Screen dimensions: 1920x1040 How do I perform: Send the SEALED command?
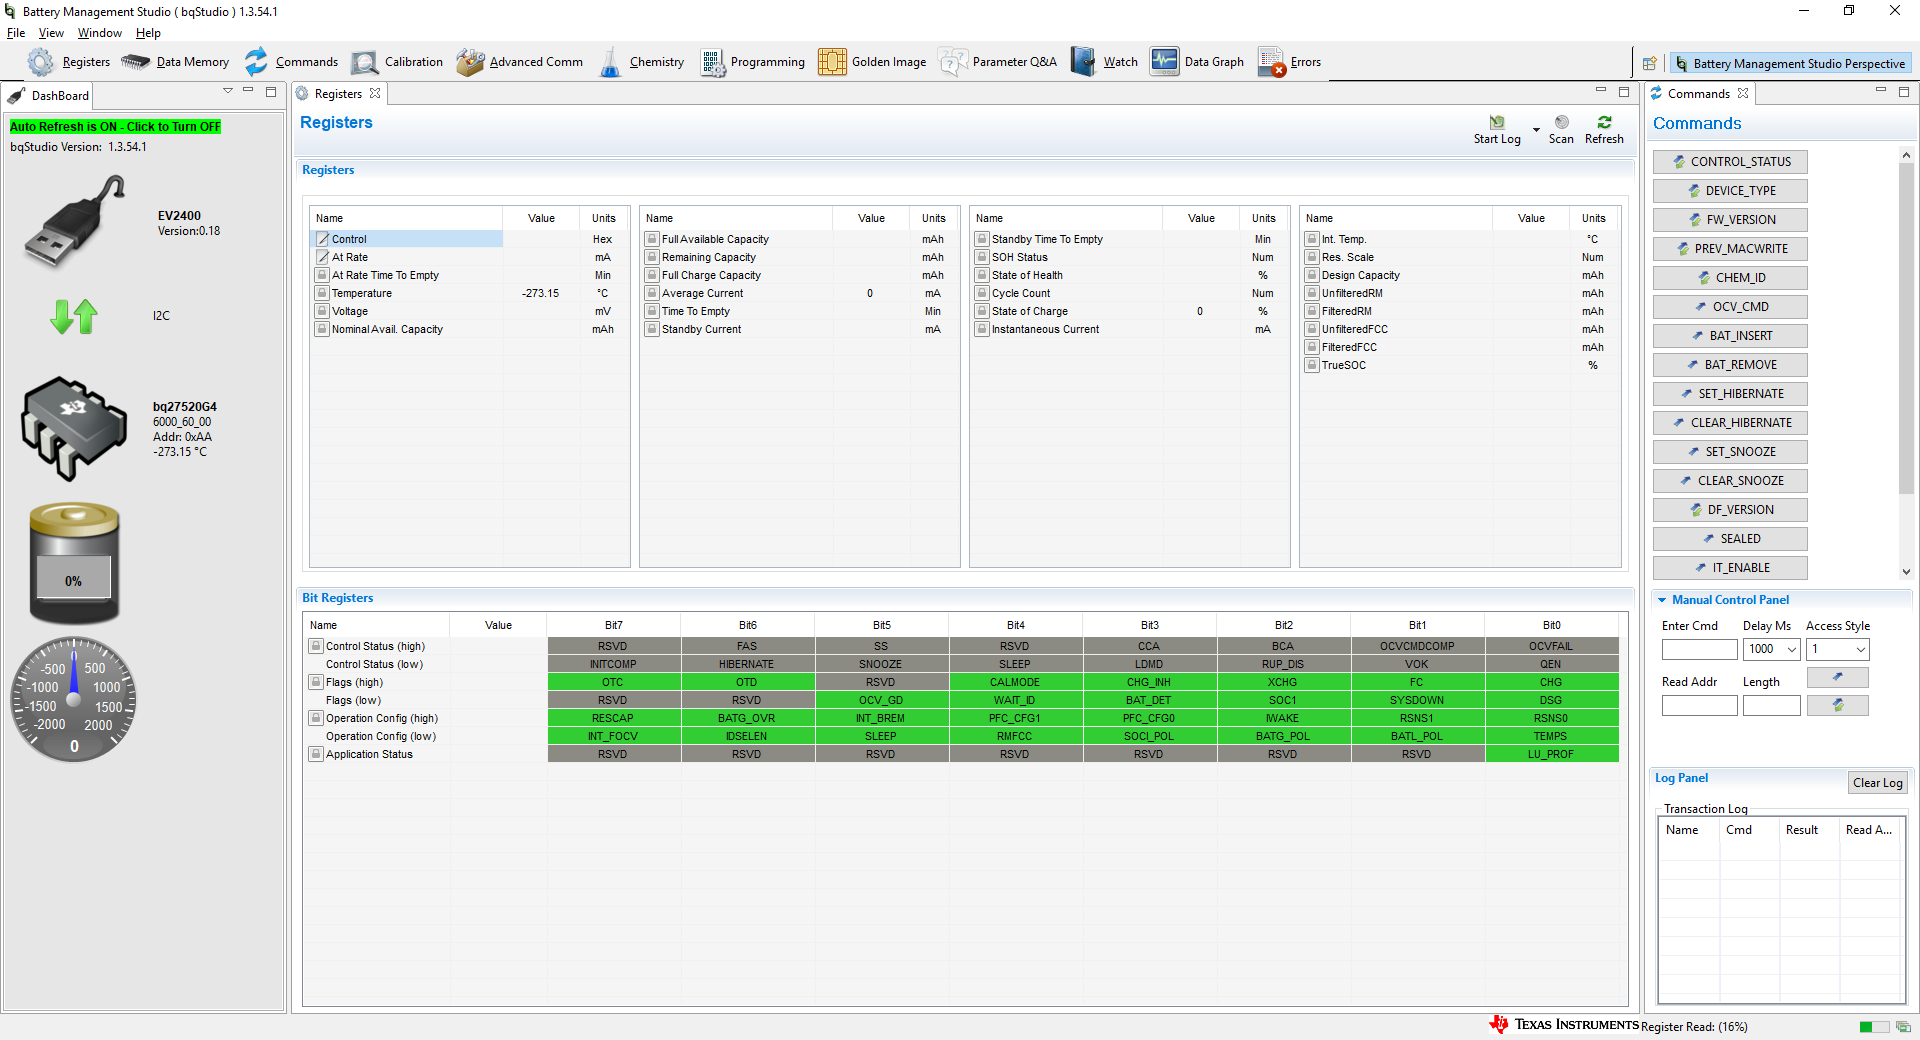coord(1730,539)
